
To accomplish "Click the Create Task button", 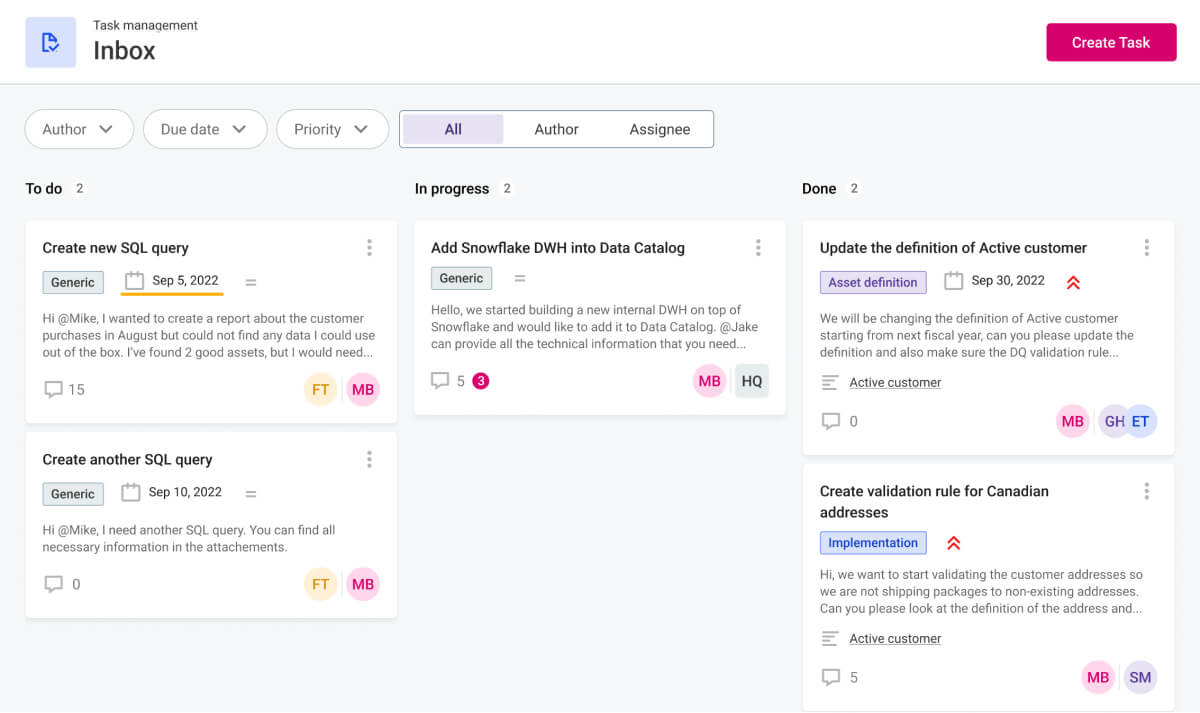I will (x=1110, y=43).
